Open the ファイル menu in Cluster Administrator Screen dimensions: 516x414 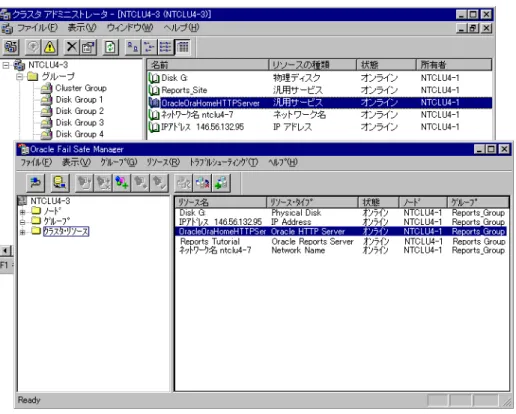pos(37,28)
